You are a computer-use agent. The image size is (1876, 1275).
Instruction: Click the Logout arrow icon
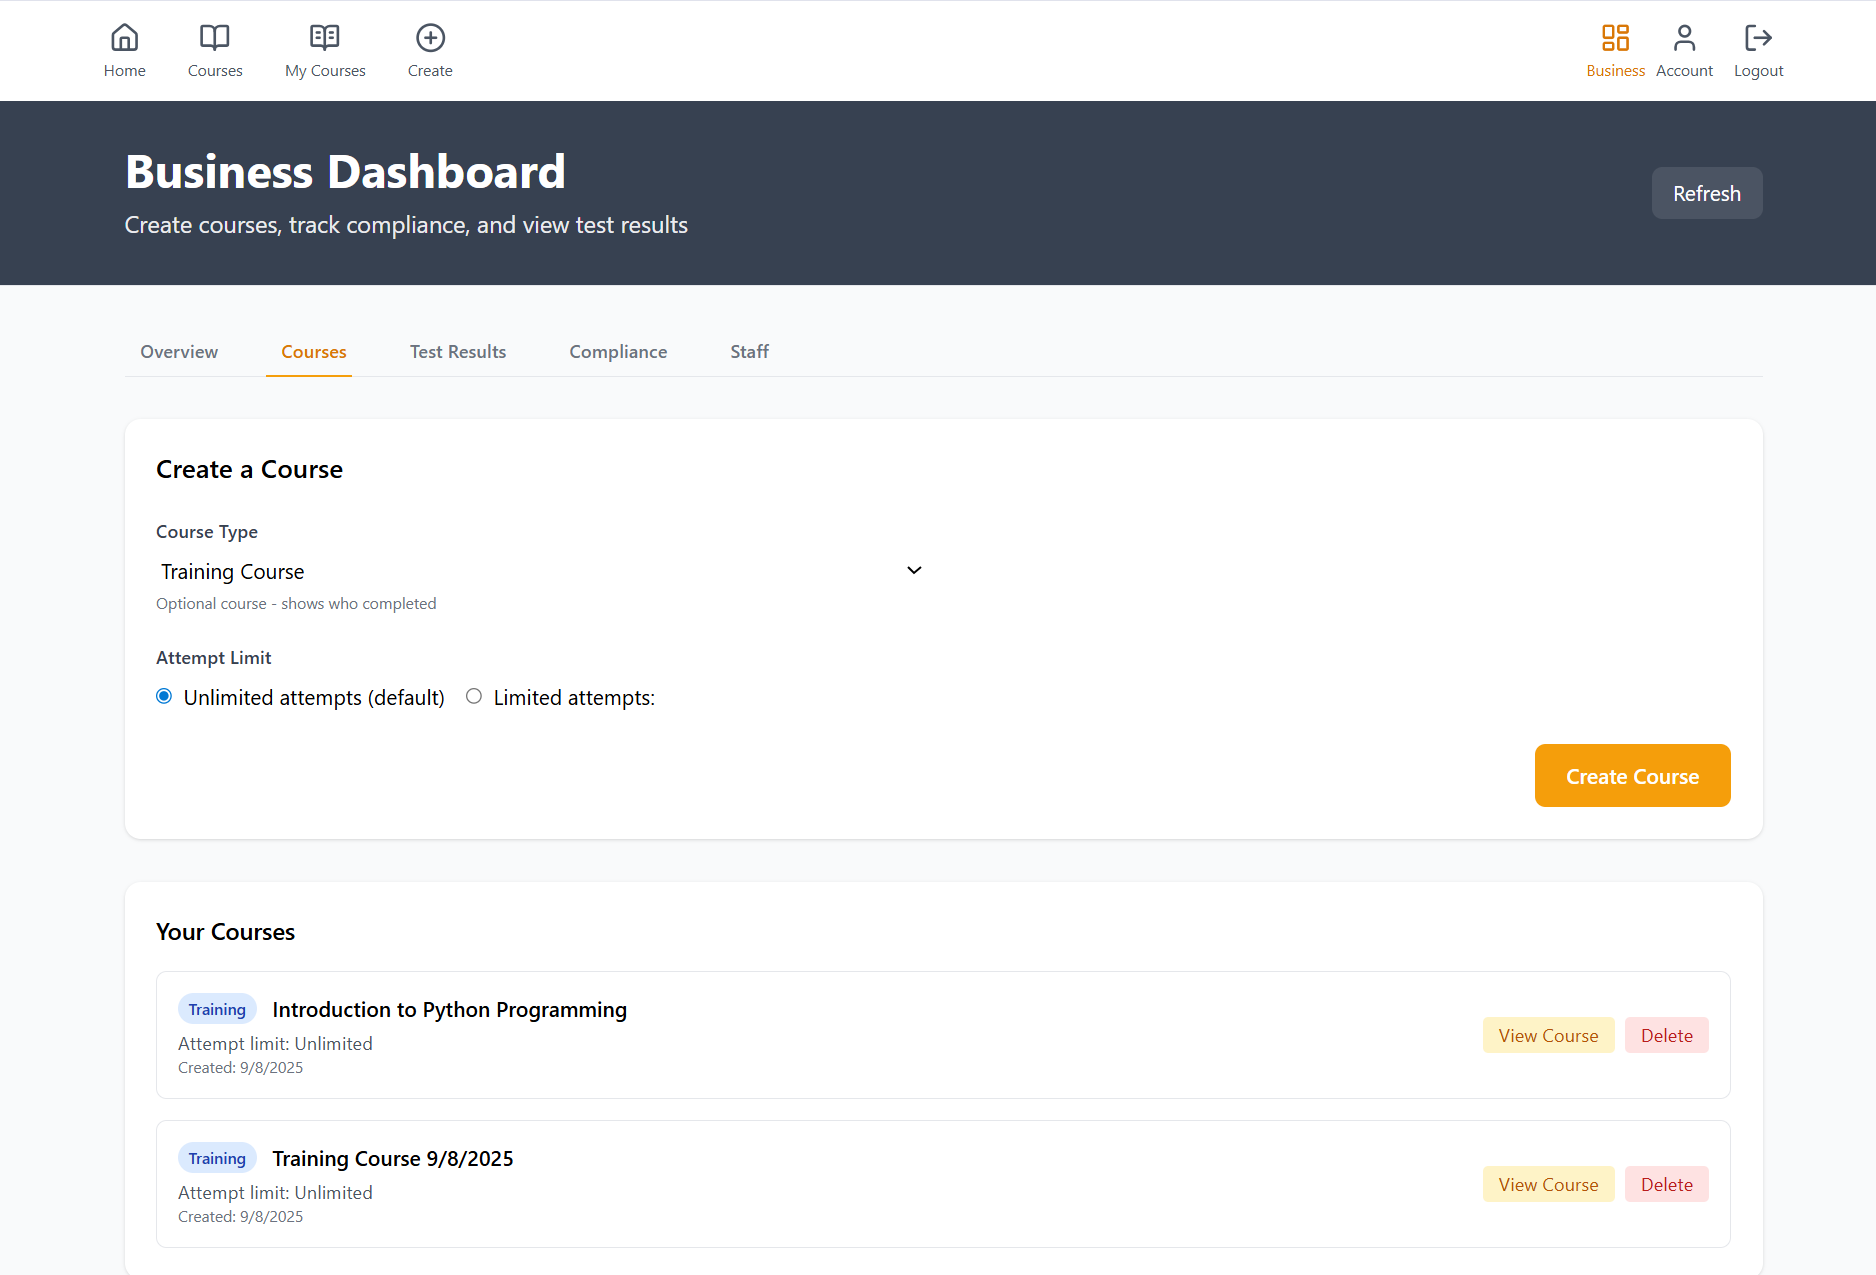1758,38
